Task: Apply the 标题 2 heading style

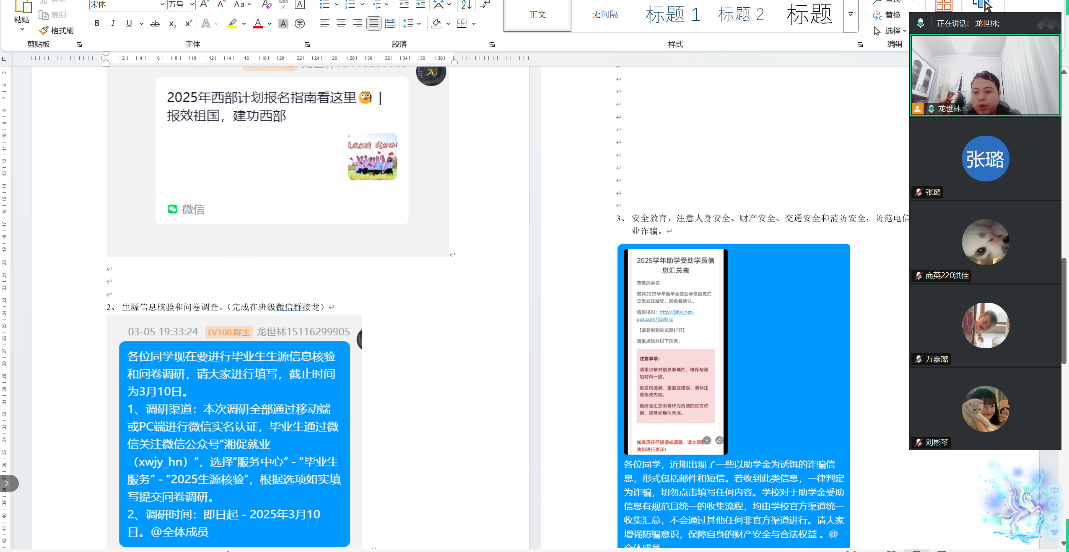Action: pos(741,14)
